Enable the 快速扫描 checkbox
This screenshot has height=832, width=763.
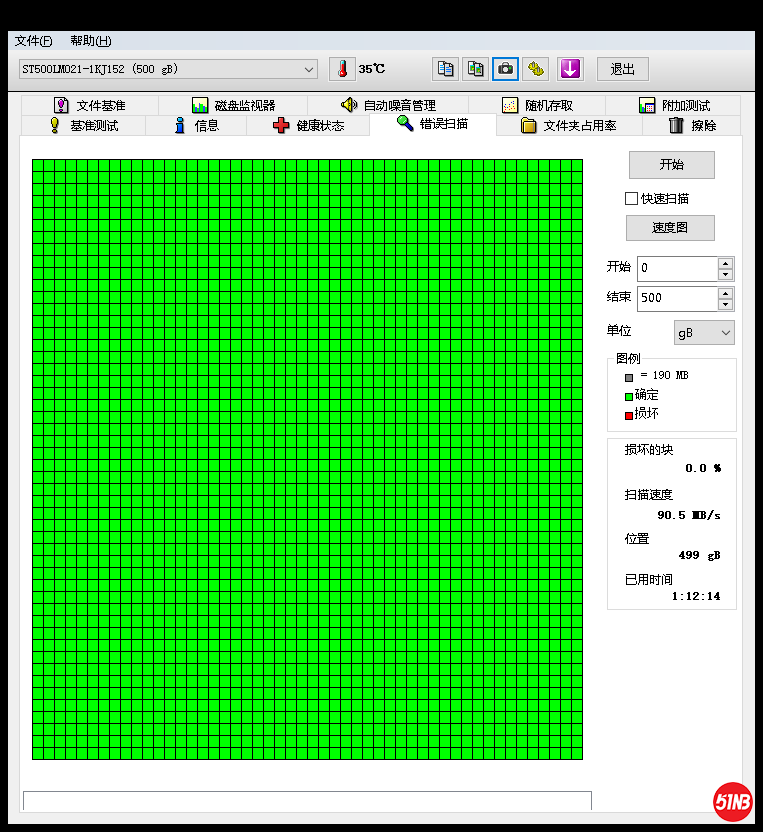tap(631, 198)
